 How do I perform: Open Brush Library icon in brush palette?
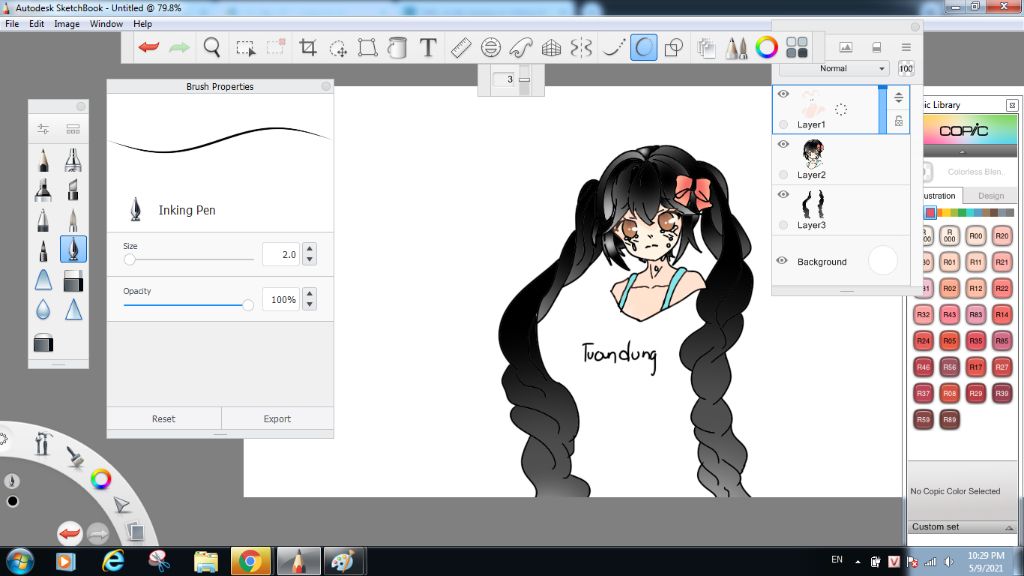[73, 129]
